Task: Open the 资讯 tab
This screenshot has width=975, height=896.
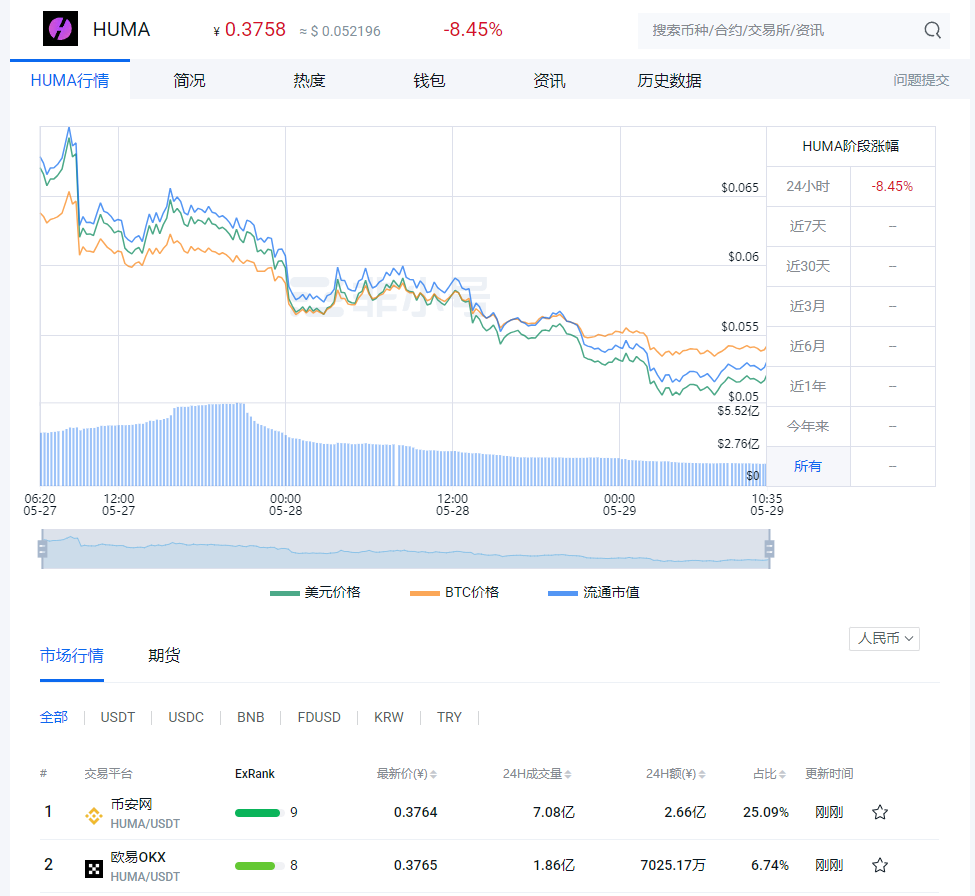Action: [x=549, y=80]
